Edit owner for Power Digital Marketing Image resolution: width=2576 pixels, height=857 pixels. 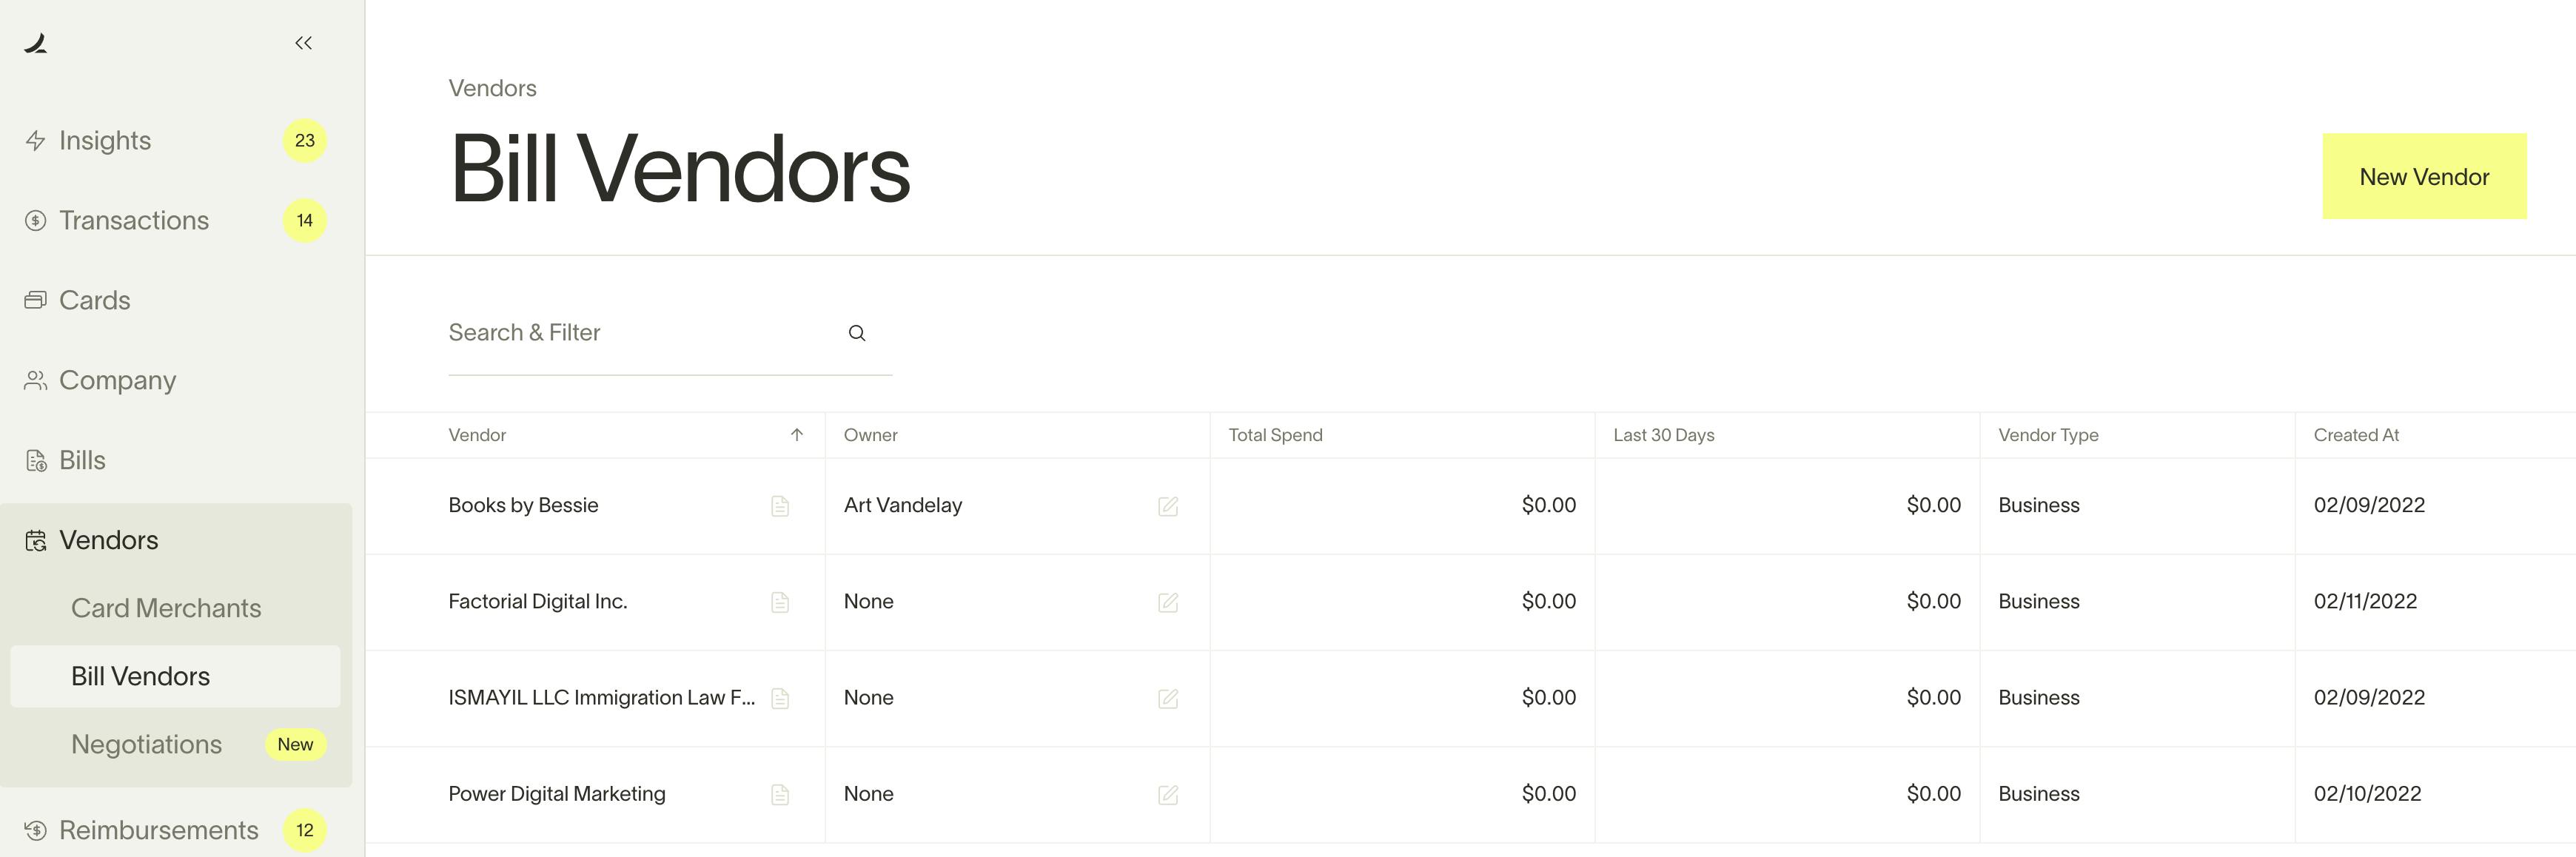point(1167,795)
